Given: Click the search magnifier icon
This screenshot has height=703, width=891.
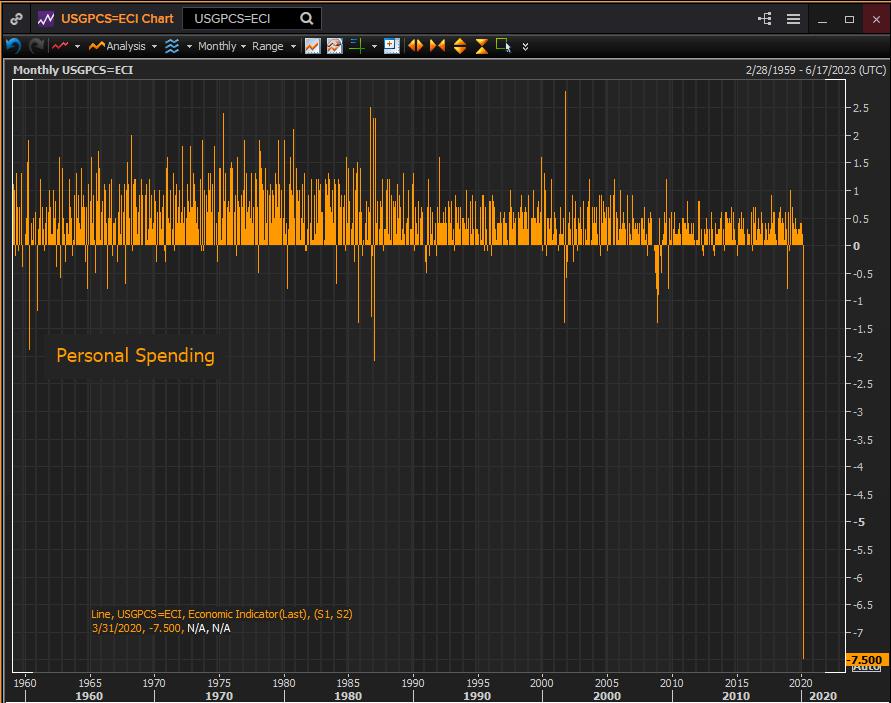Looking at the screenshot, I should (306, 19).
